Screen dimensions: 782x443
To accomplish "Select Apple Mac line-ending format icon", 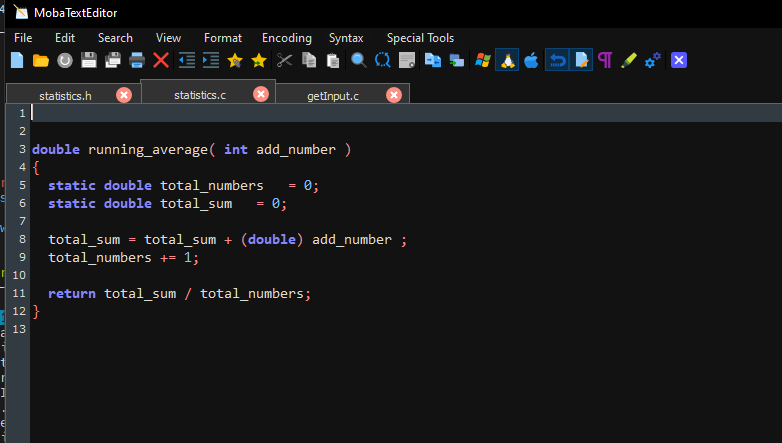I will point(531,60).
